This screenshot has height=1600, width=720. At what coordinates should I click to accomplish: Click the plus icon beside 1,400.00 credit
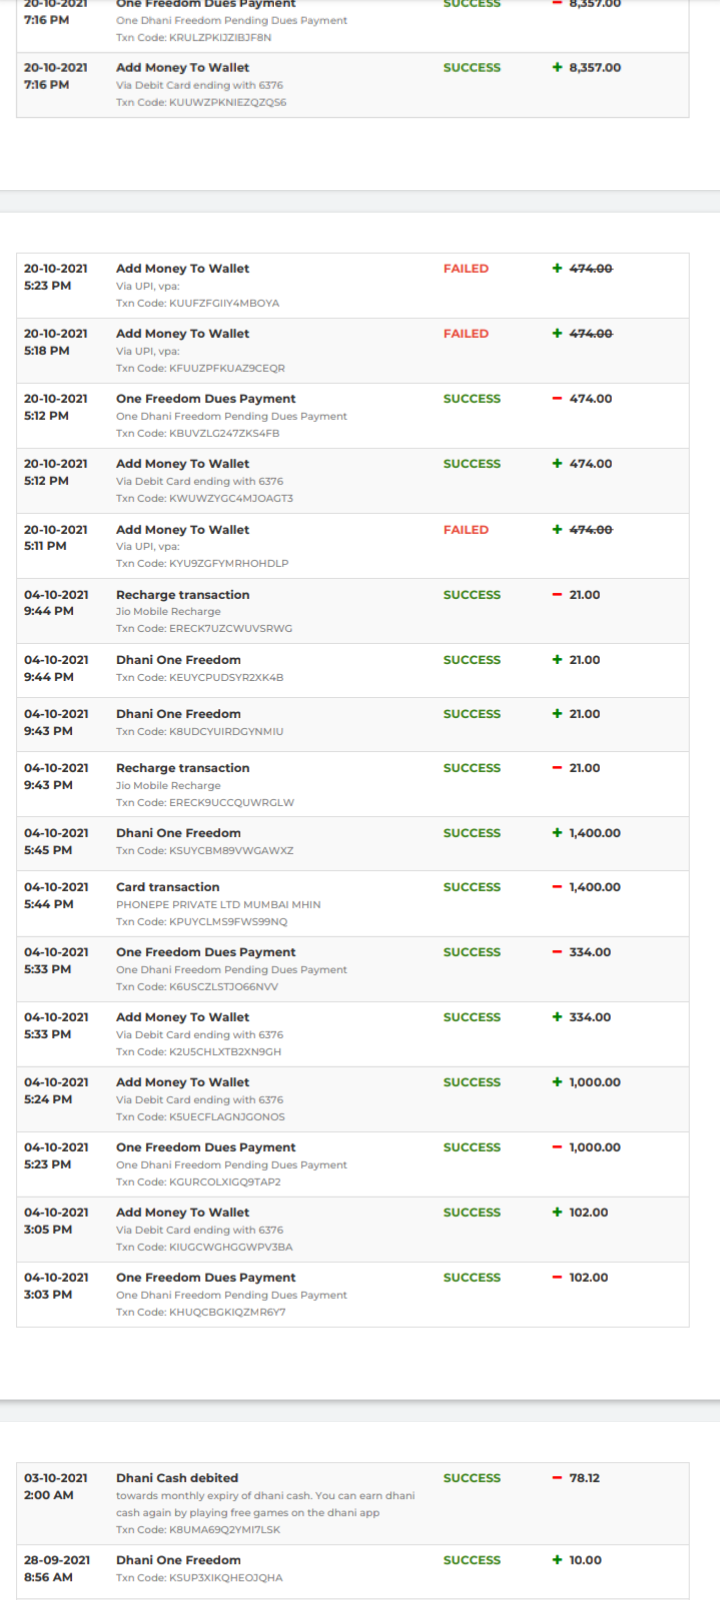coord(557,833)
